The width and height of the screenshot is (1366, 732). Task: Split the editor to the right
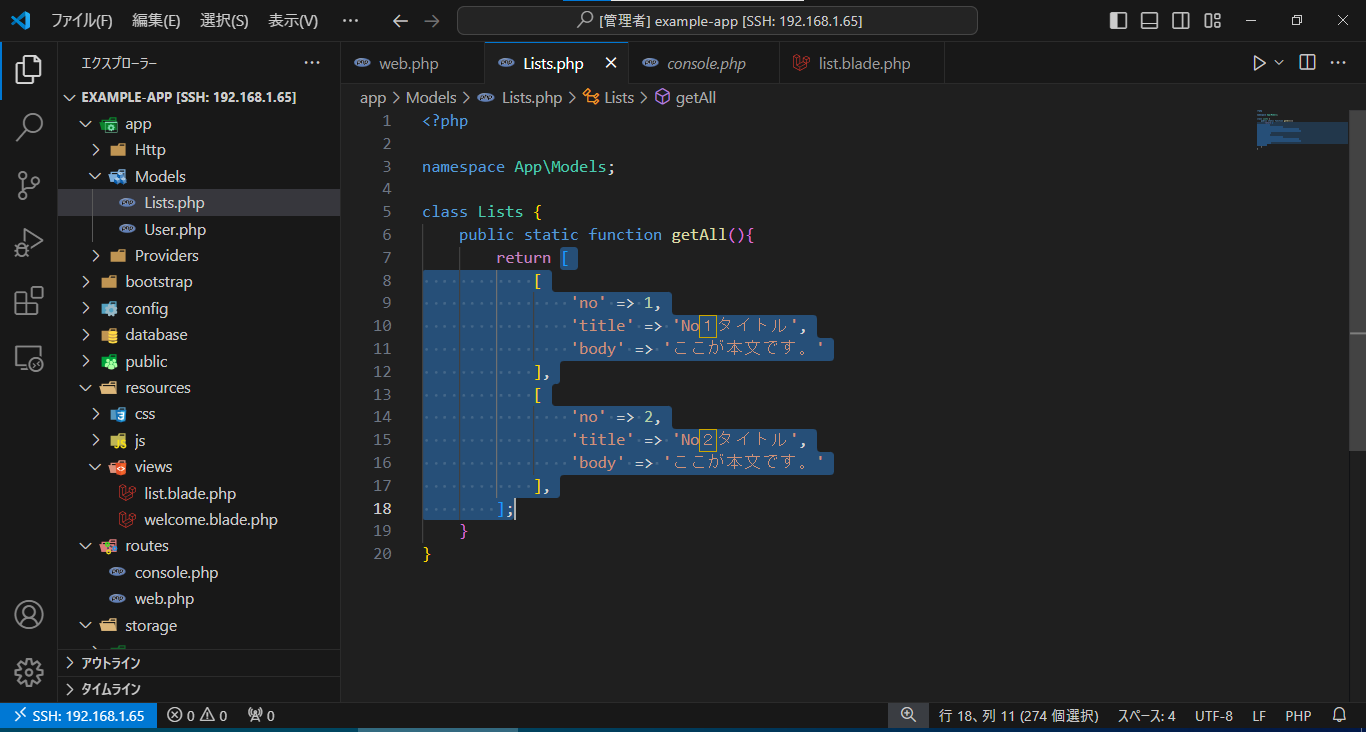(x=1307, y=63)
